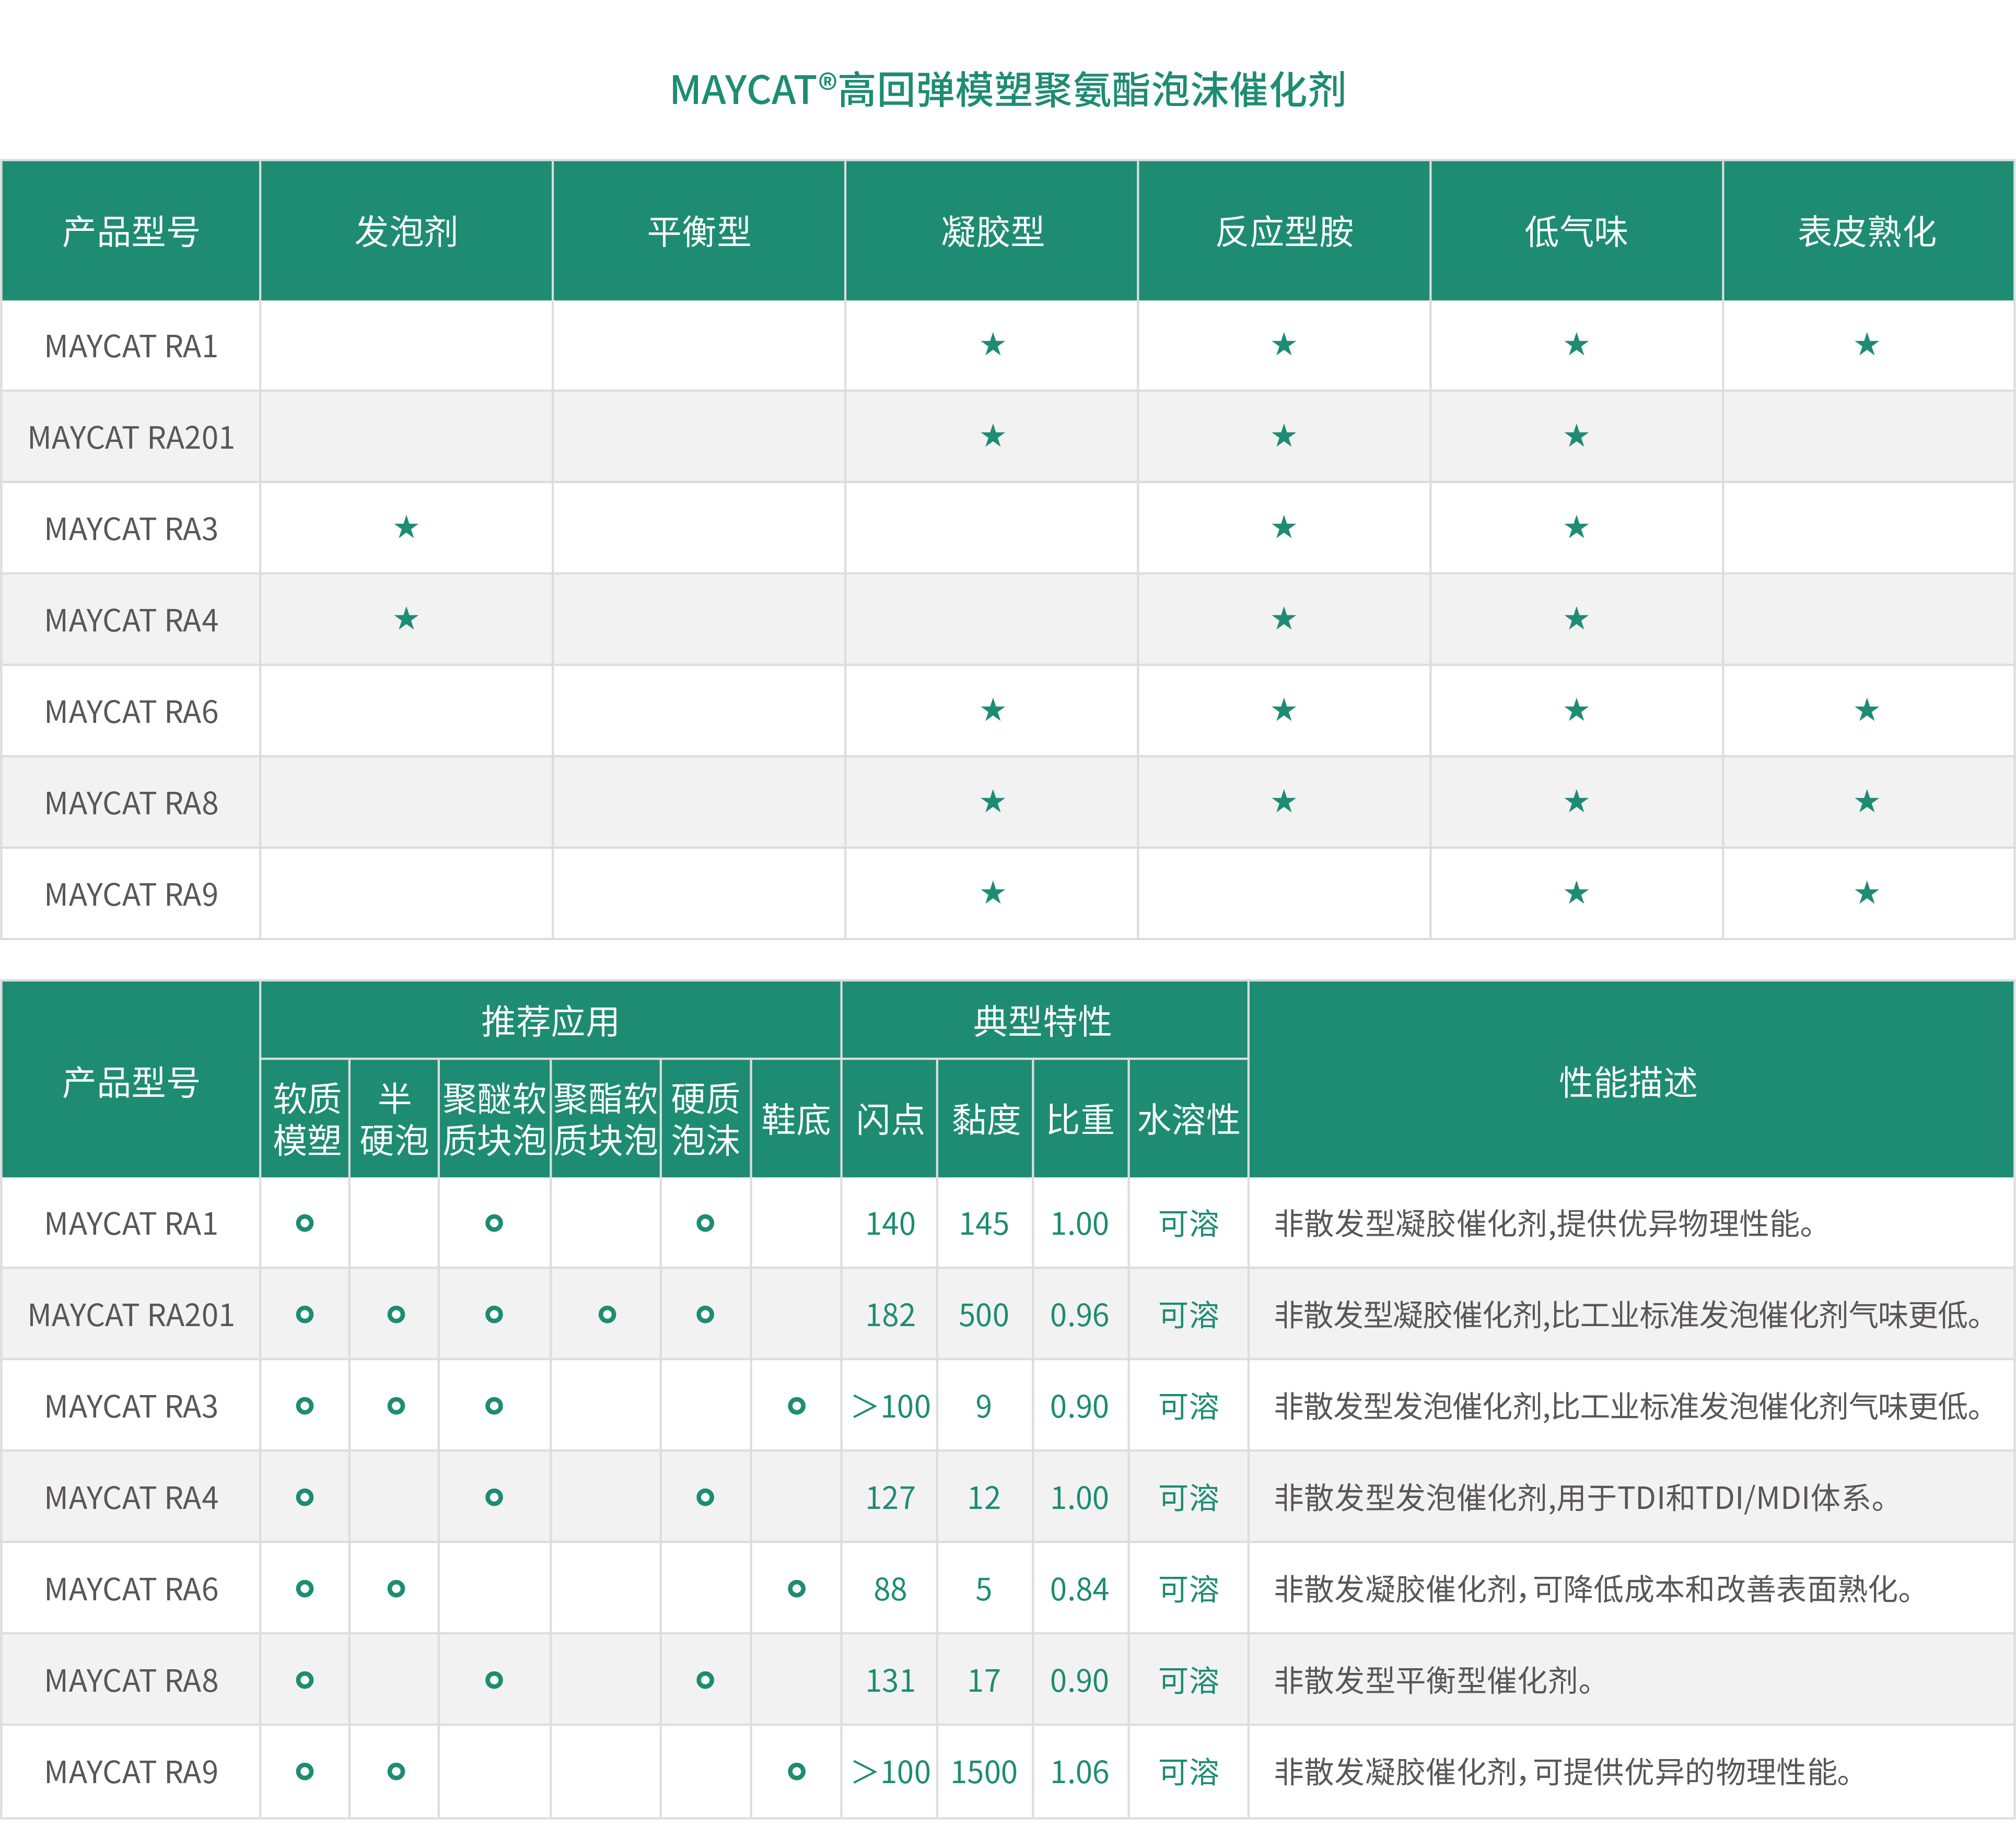Click the RA3 star under 发泡剂 column

406,527
